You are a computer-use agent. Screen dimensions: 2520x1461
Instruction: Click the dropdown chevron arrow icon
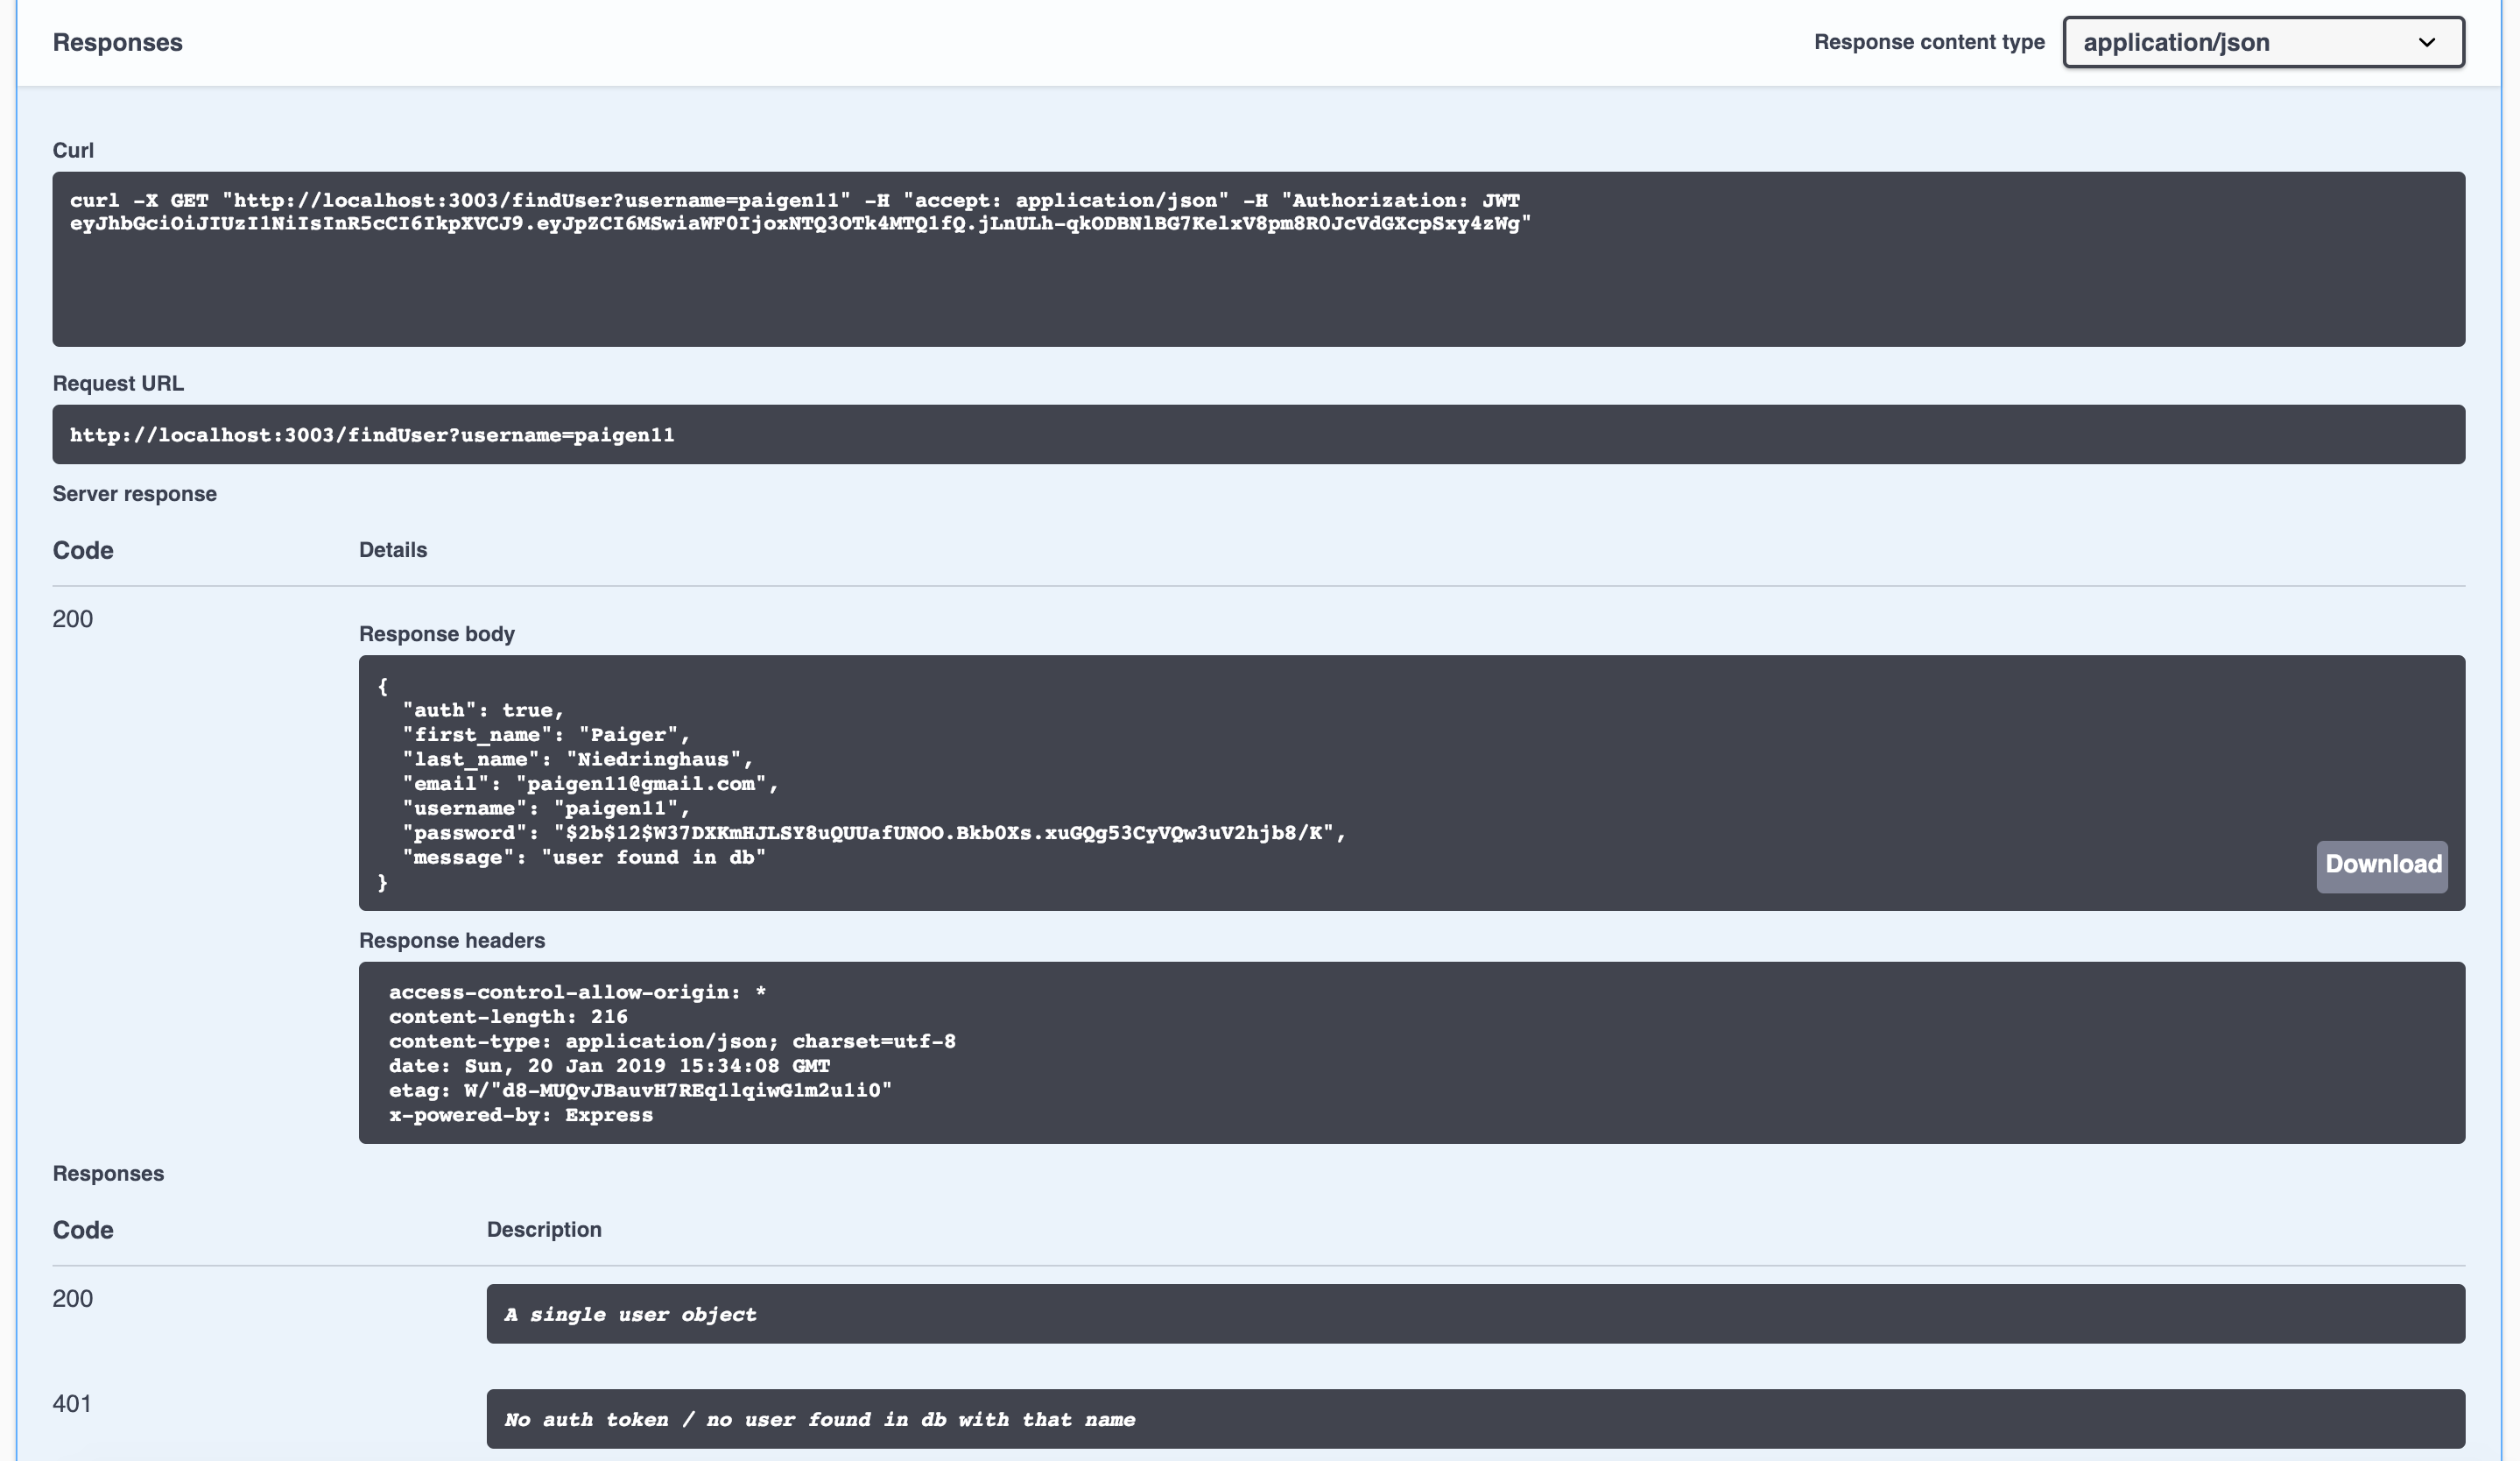2426,43
